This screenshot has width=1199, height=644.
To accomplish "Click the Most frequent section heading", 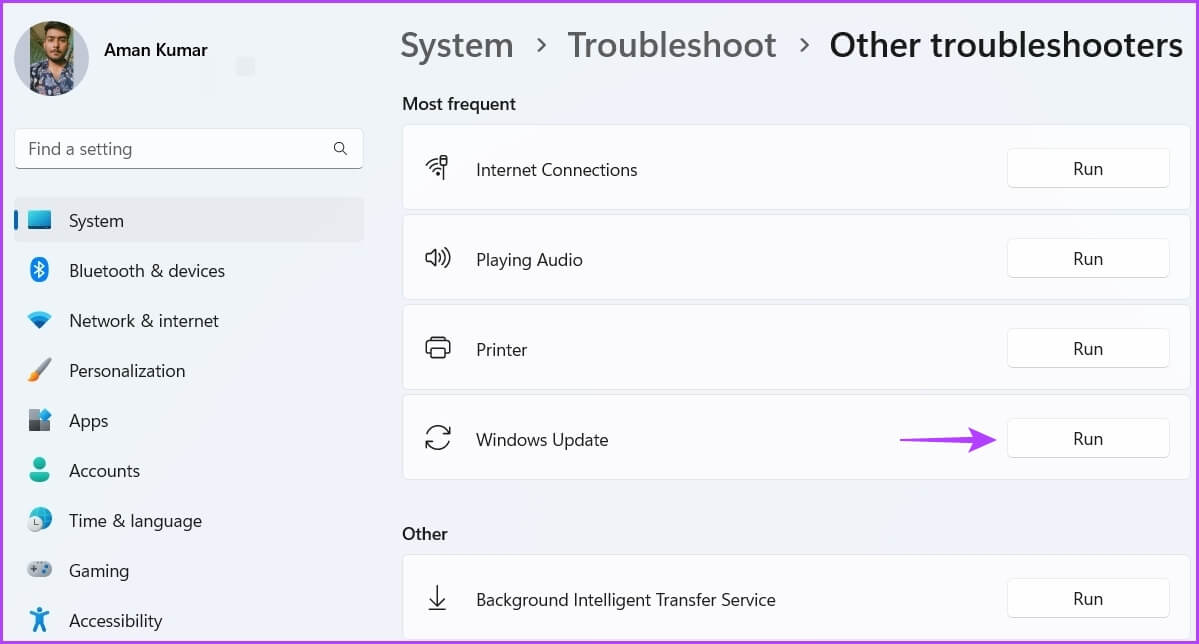I will tap(459, 104).
